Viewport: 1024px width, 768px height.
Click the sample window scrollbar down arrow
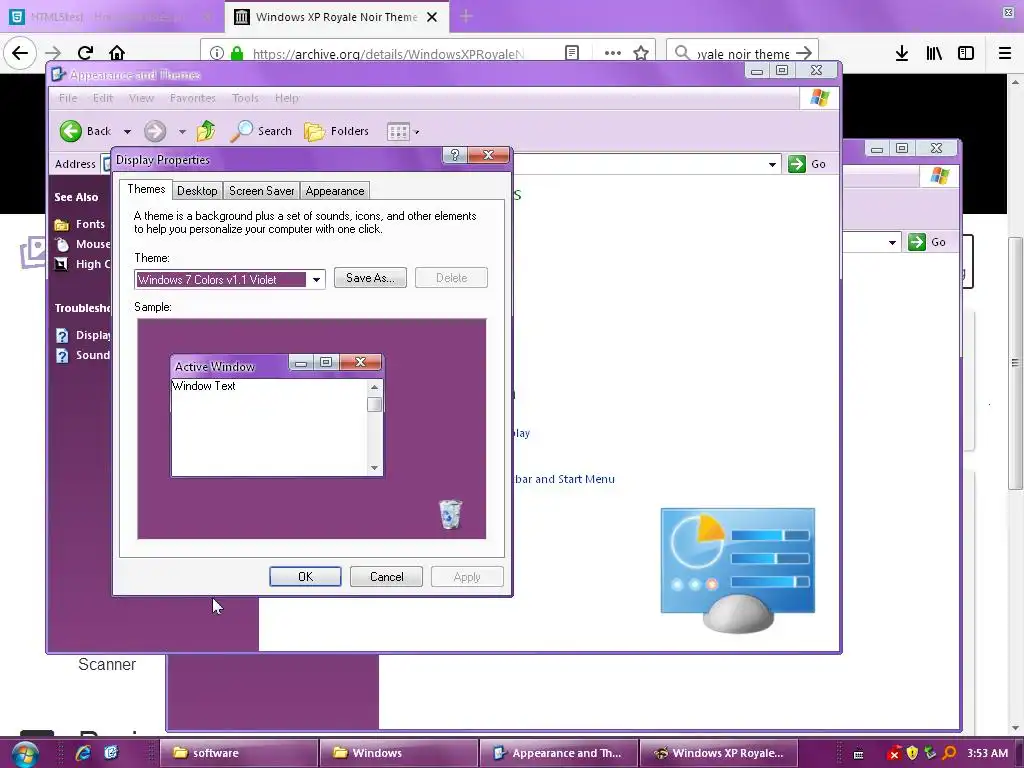[x=374, y=468]
